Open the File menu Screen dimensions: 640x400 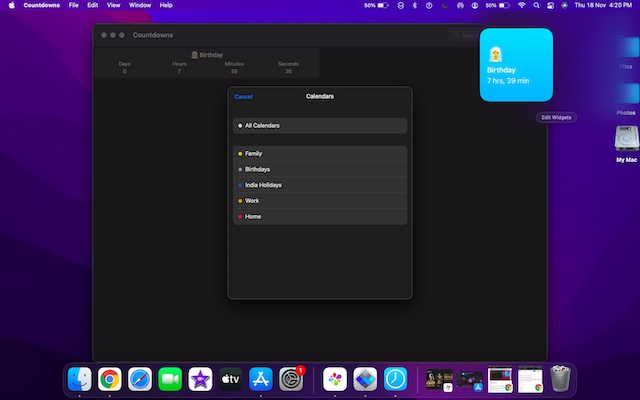(73, 5)
